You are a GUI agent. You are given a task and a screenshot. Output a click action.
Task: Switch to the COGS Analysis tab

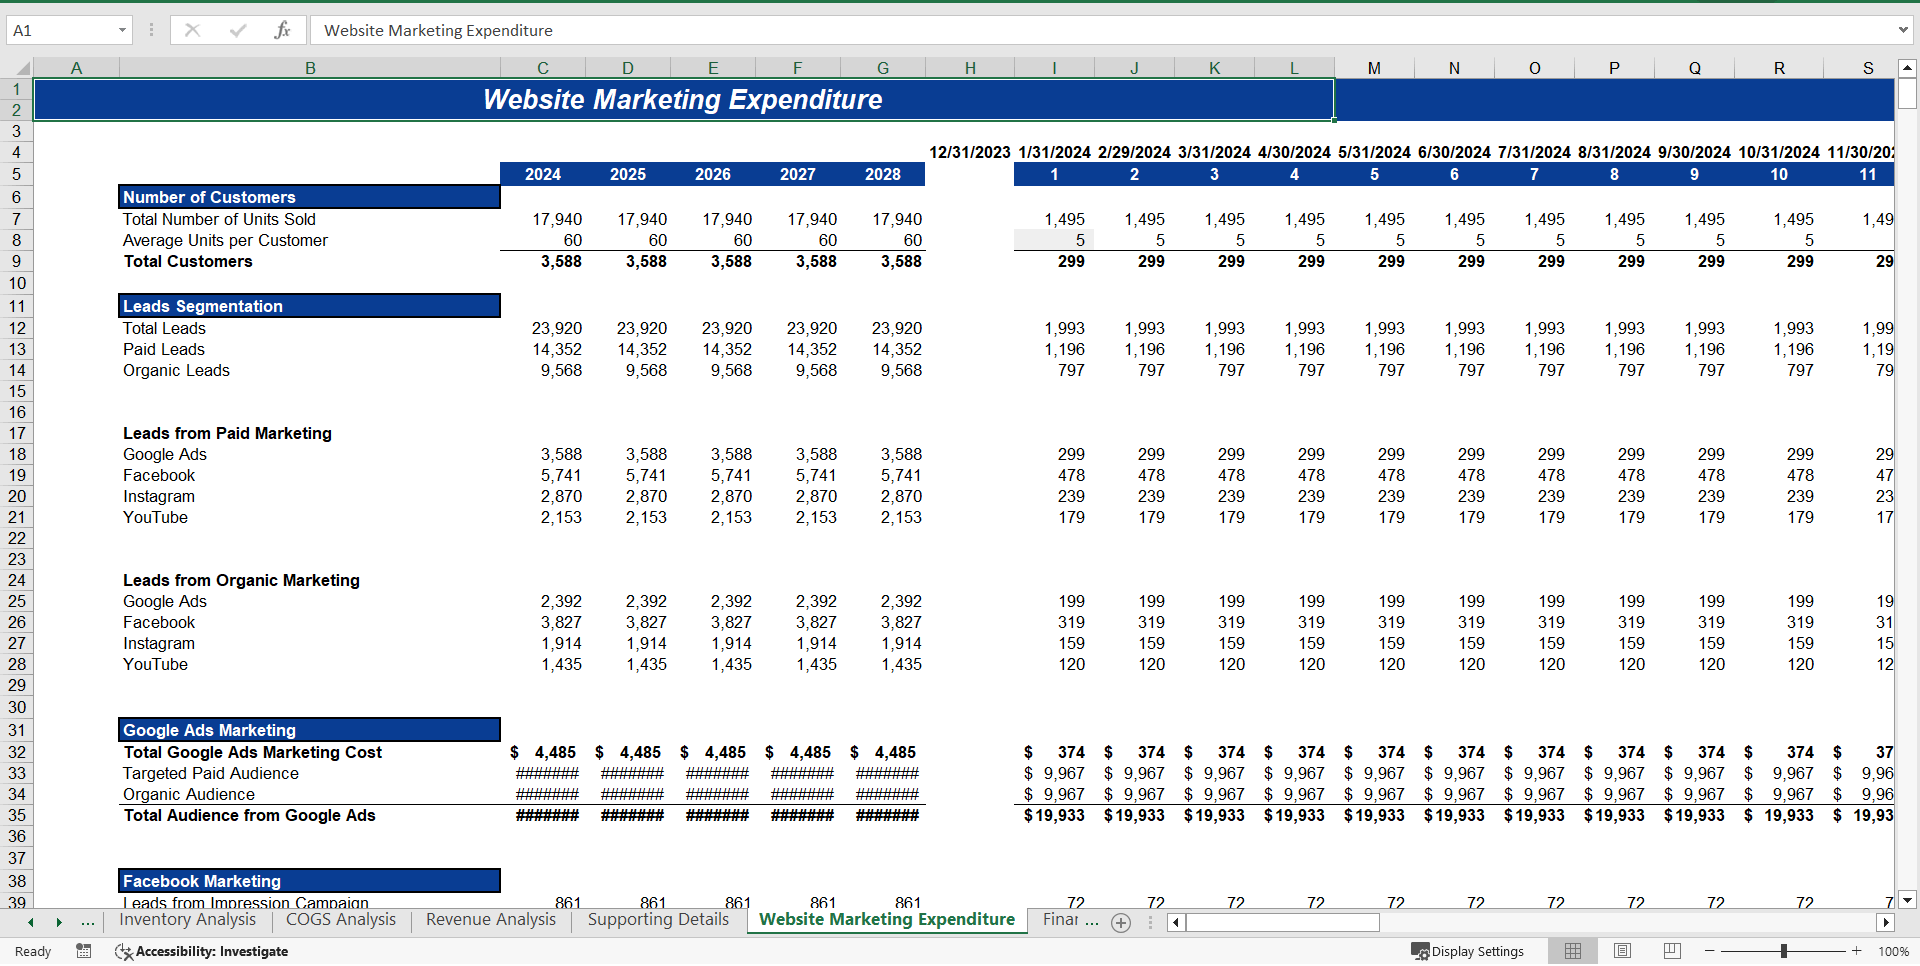[x=341, y=920]
